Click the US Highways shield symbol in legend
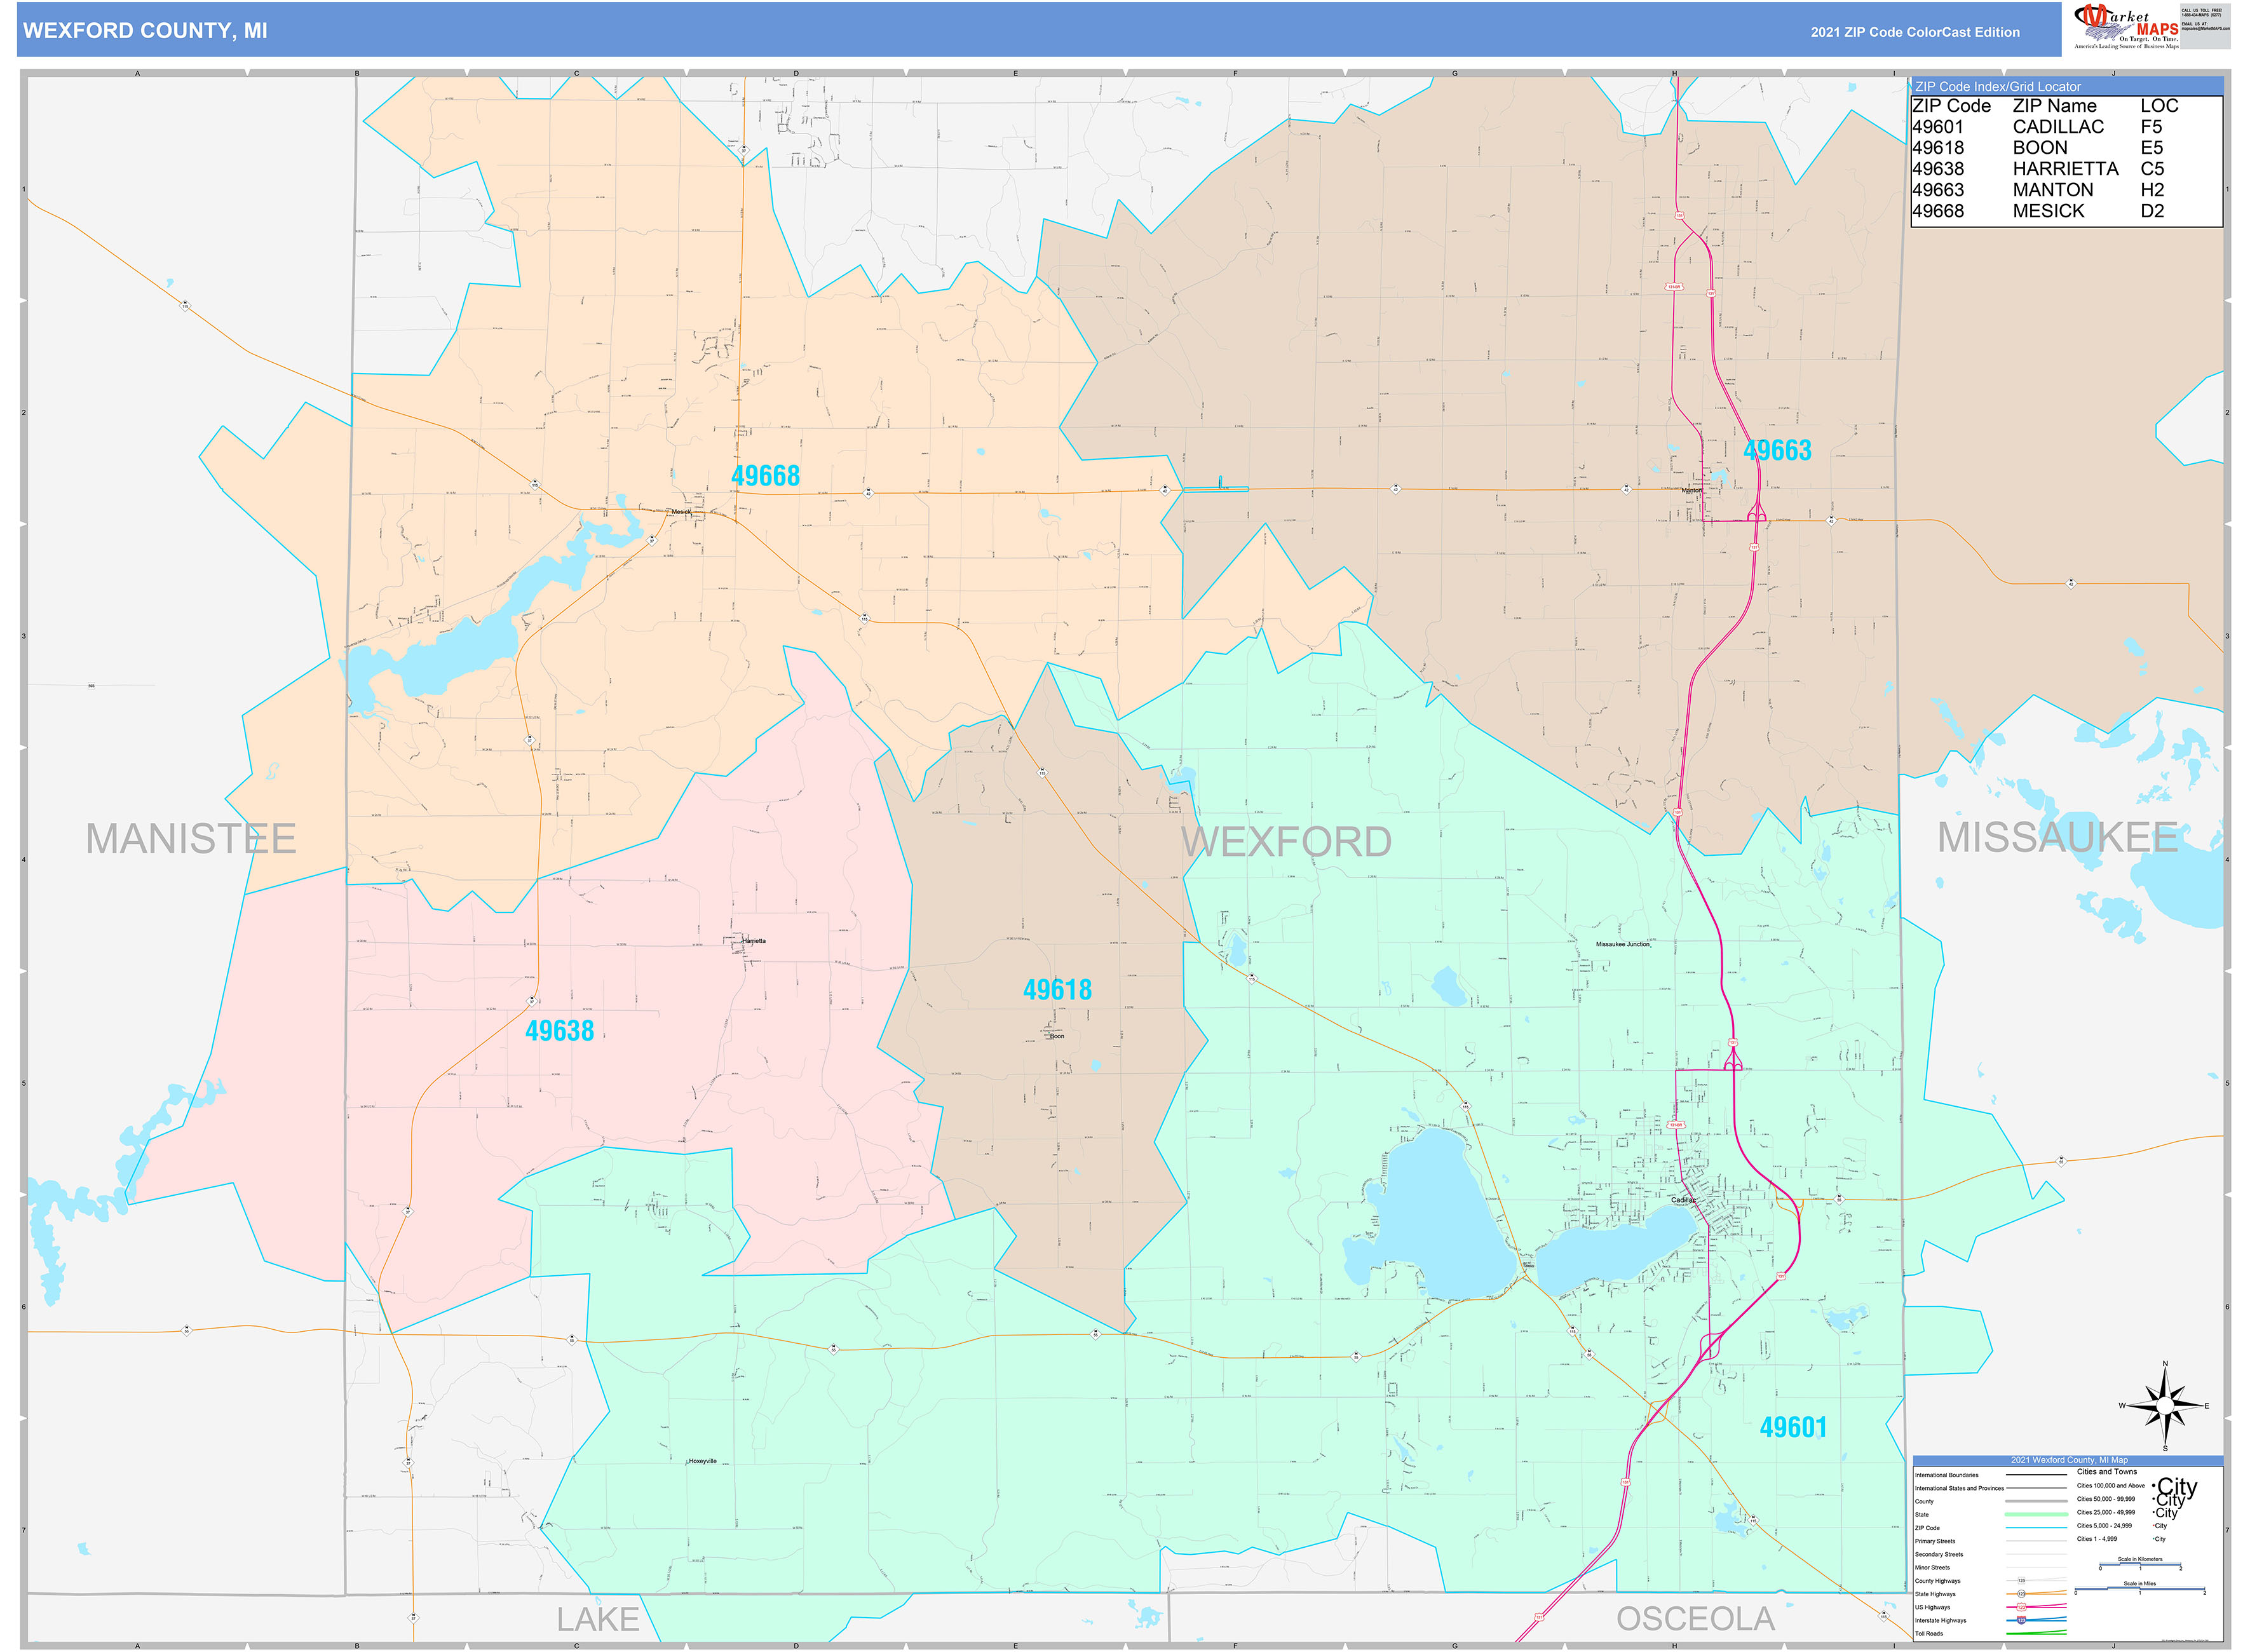The height and width of the screenshot is (1652, 2250). tap(2022, 1607)
